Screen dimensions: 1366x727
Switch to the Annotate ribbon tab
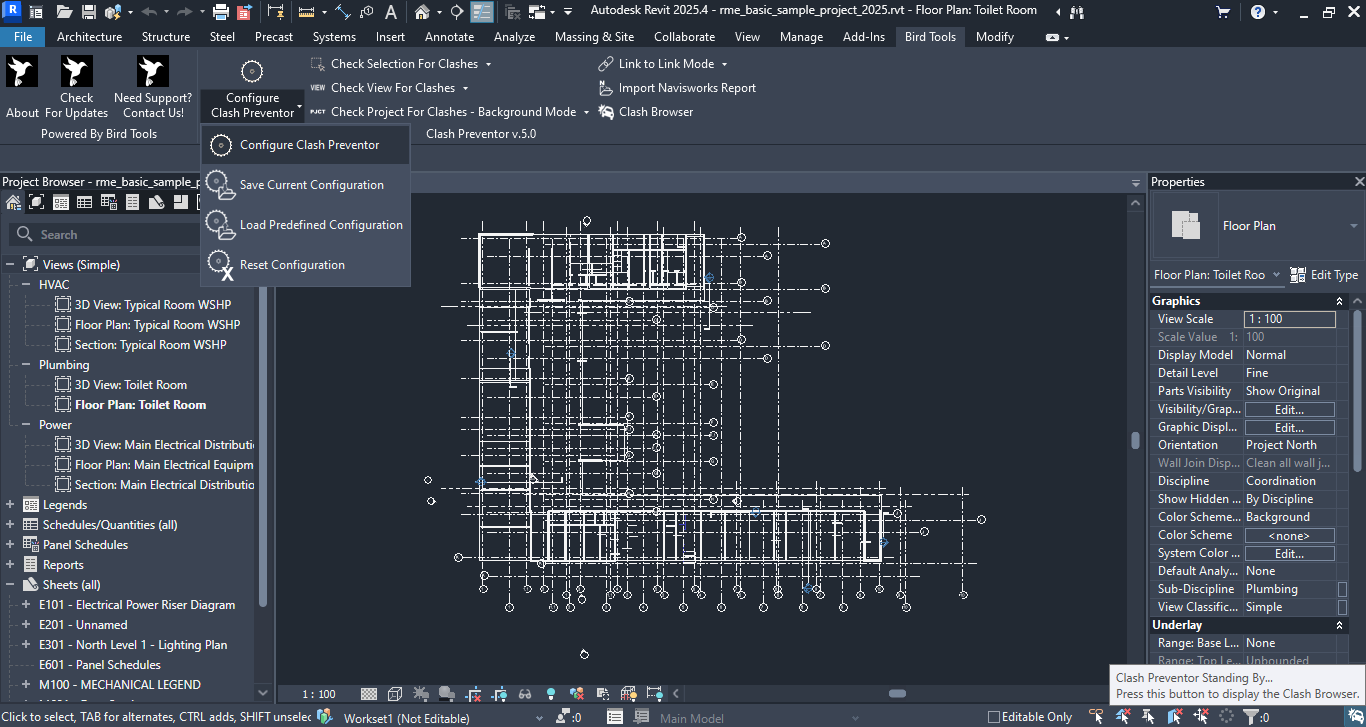click(449, 37)
